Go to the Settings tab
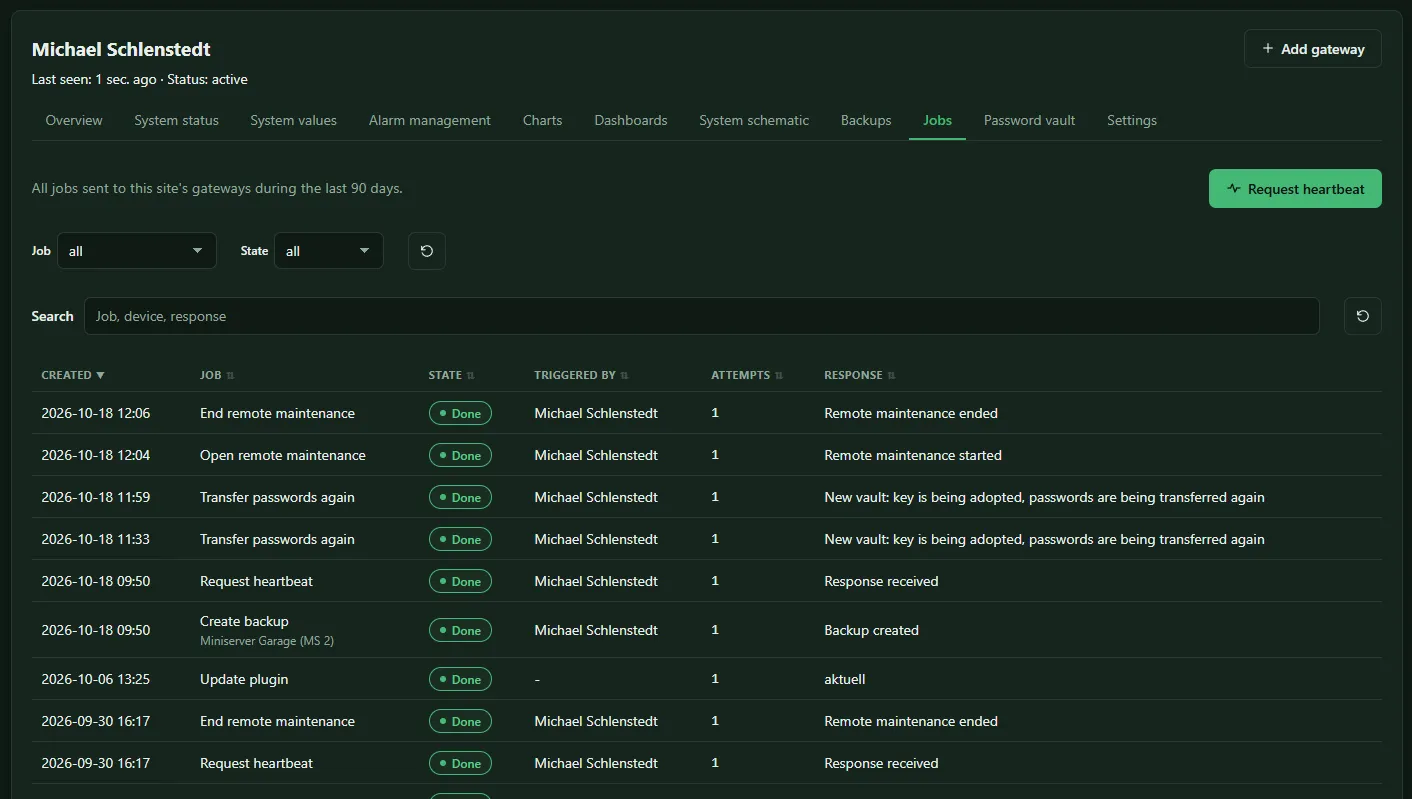The image size is (1412, 799). coord(1132,120)
